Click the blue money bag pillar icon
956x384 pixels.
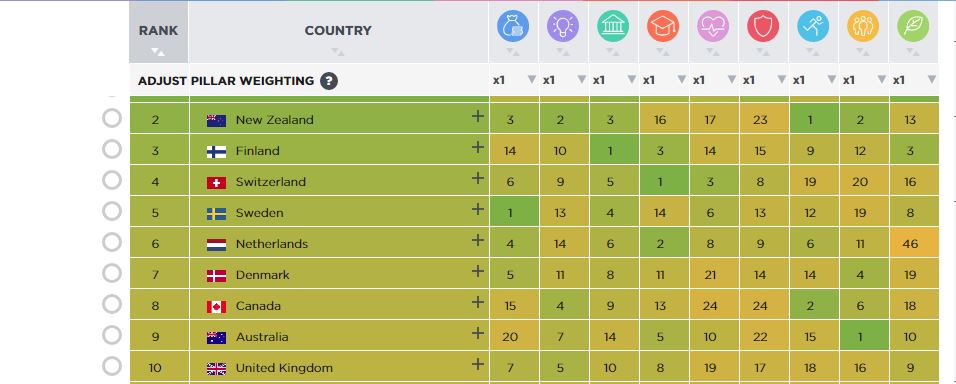[513, 26]
